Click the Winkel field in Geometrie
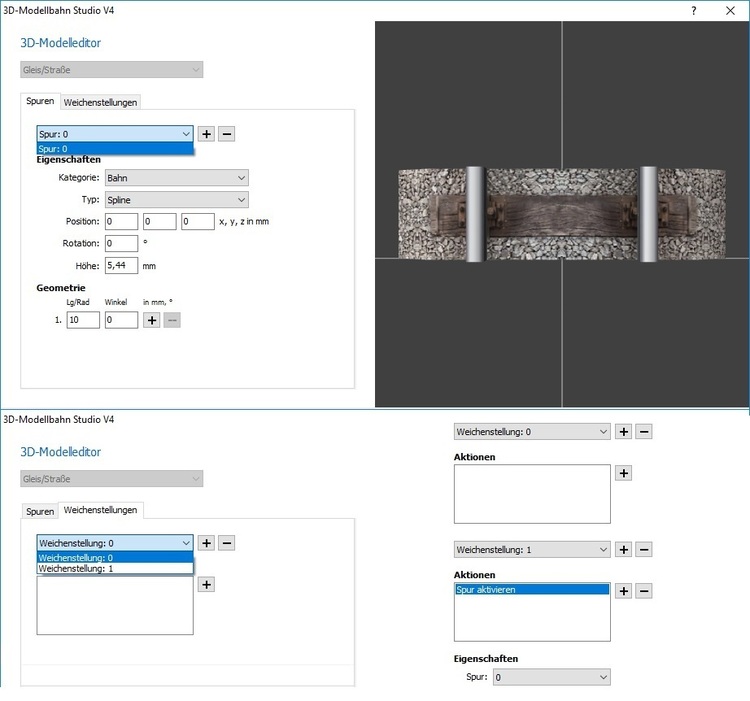This screenshot has width=750, height=701. coord(121,320)
